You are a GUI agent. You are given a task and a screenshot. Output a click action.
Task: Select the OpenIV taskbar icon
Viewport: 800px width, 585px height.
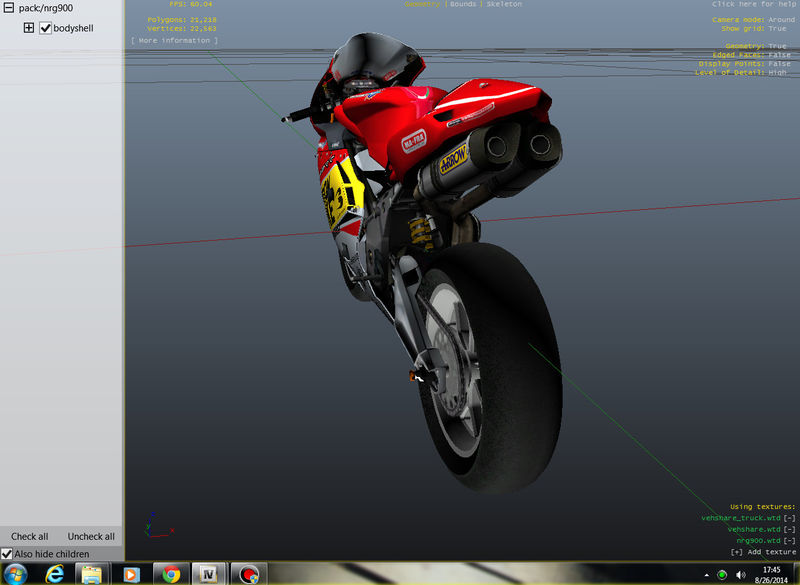point(208,575)
